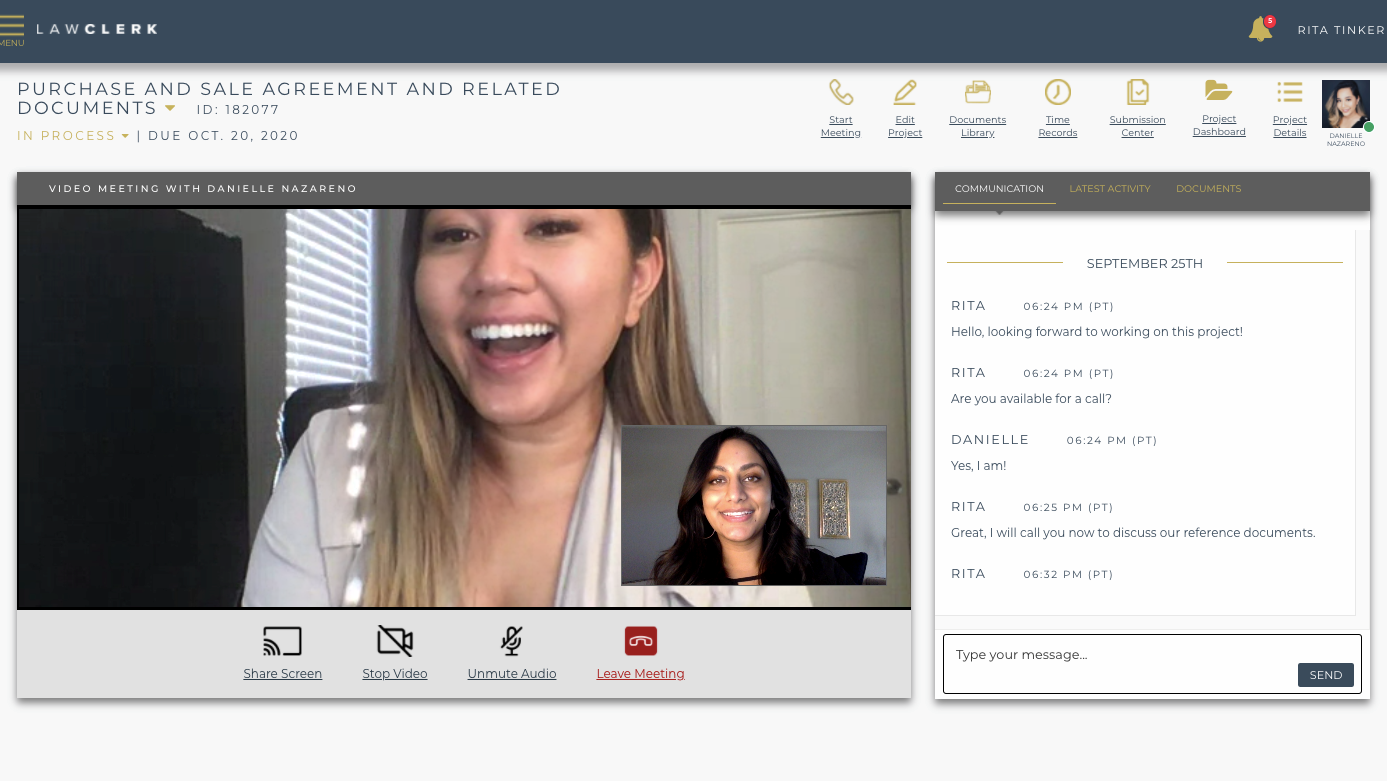Screen dimensions: 1387x781
Task: Click the September 25th date header
Action: pyautogui.click(x=1145, y=264)
